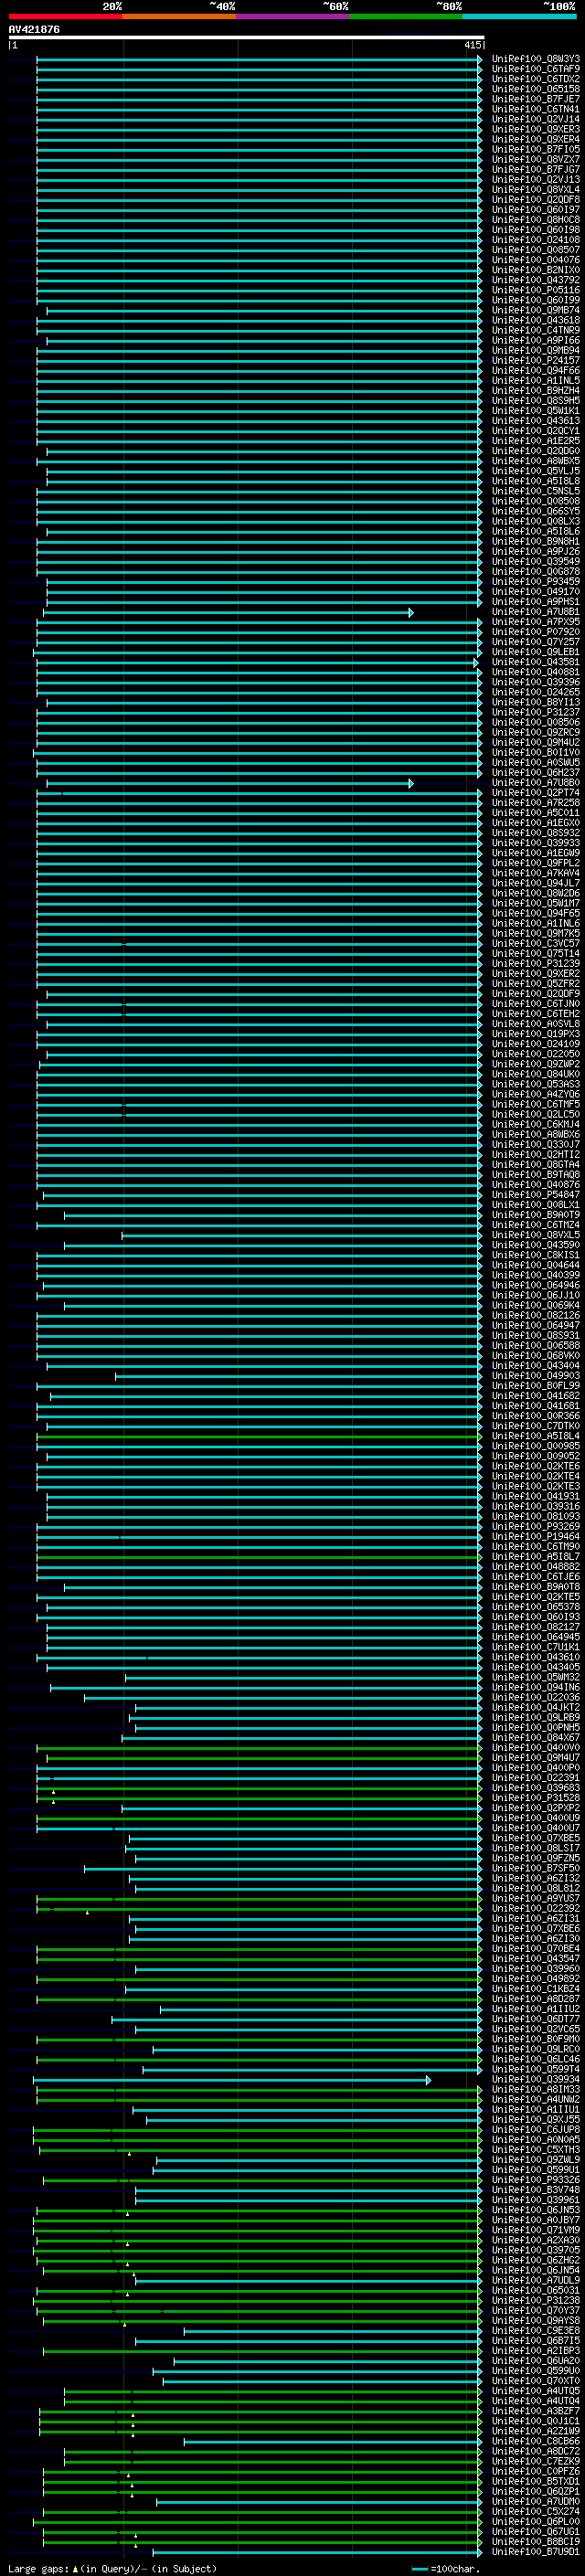
Task: Open the UniRef100_P31528 hit label
Action: (535, 1797)
